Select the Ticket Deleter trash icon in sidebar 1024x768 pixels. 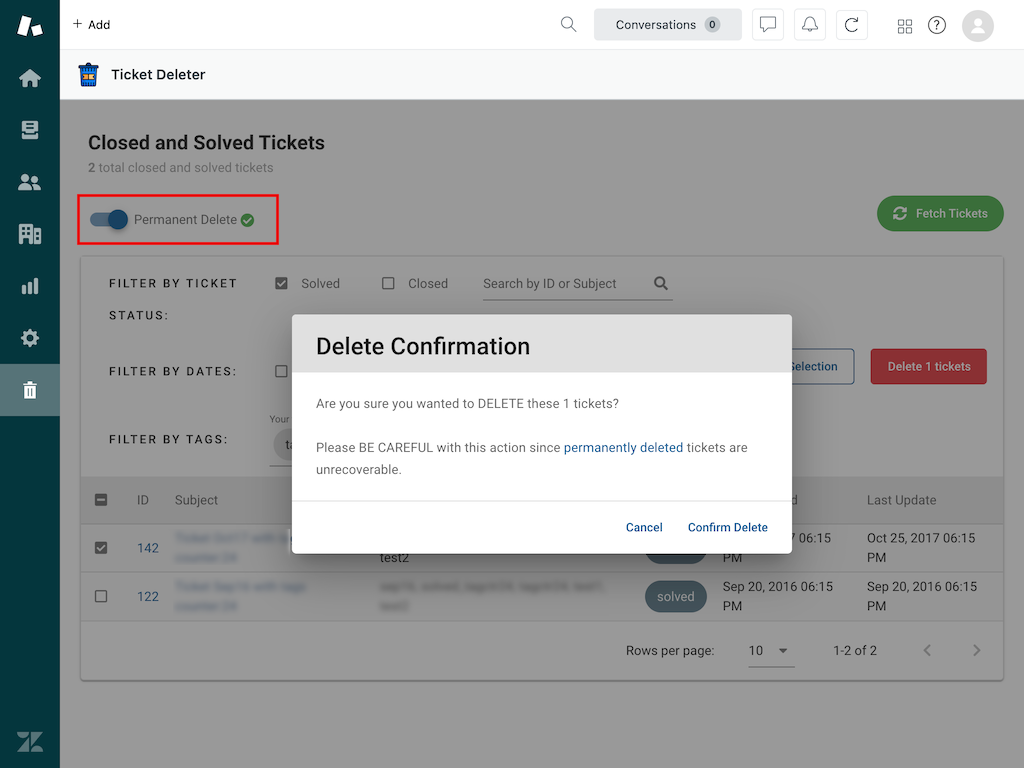coord(29,390)
